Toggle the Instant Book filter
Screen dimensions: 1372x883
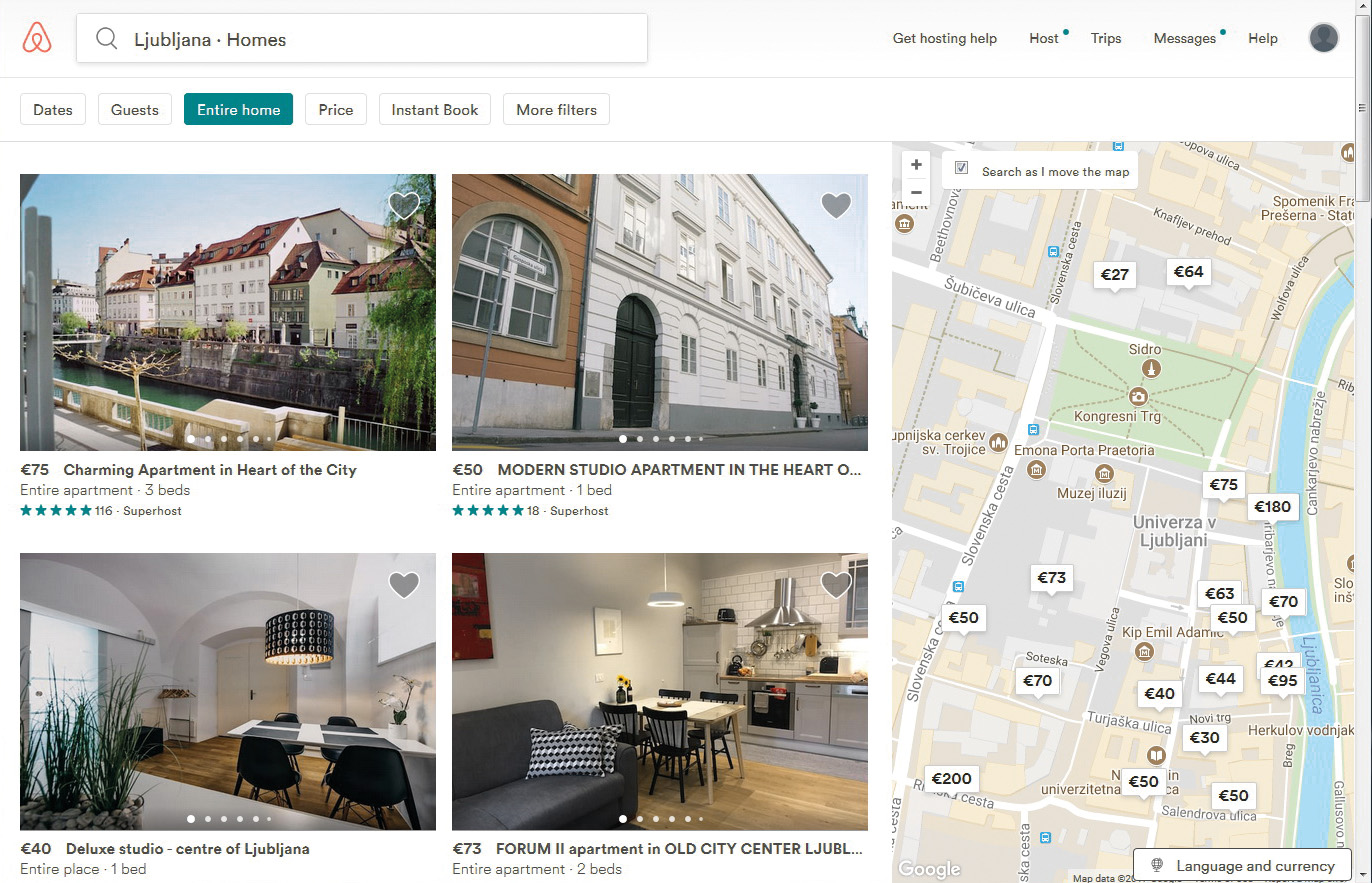tap(434, 110)
